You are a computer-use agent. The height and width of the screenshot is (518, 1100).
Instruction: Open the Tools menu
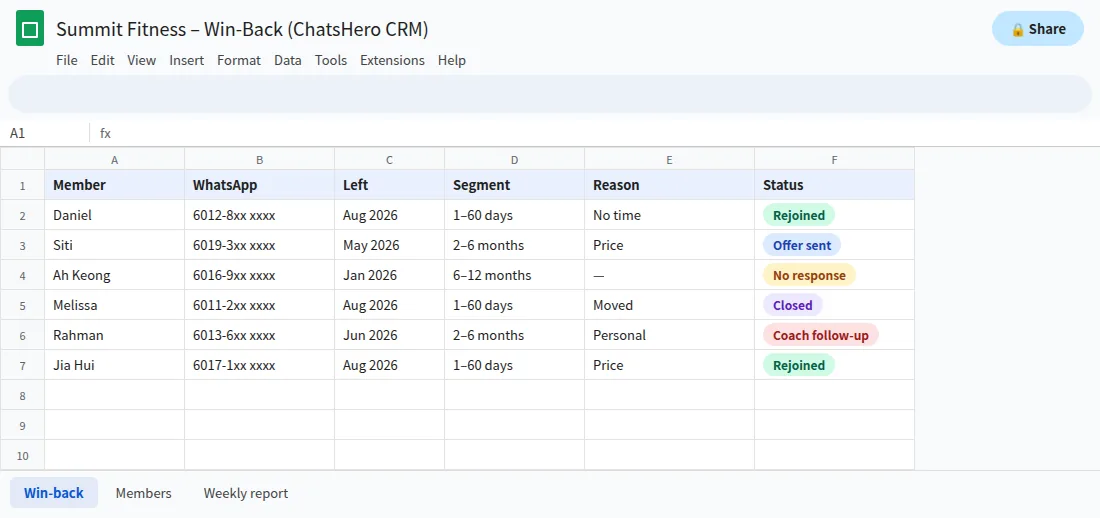pos(330,60)
